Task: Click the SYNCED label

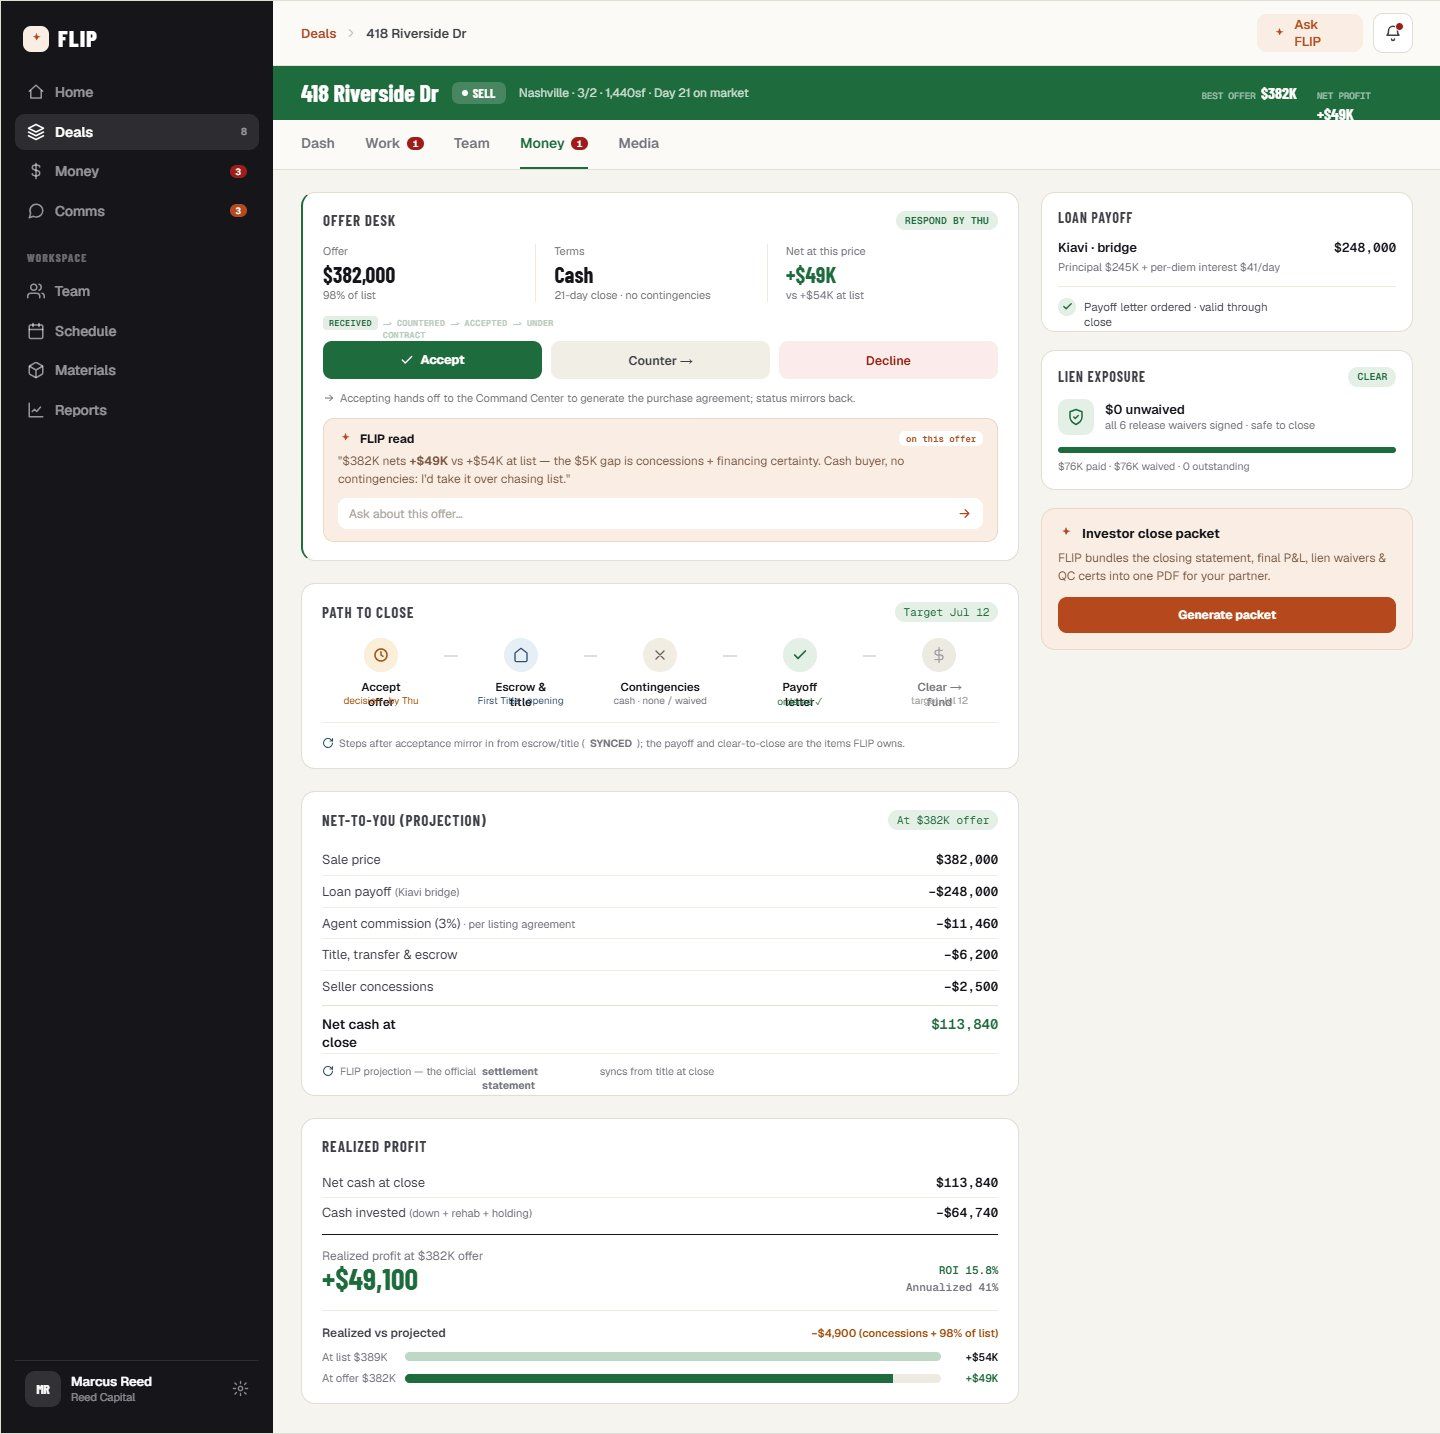Action: pos(611,743)
